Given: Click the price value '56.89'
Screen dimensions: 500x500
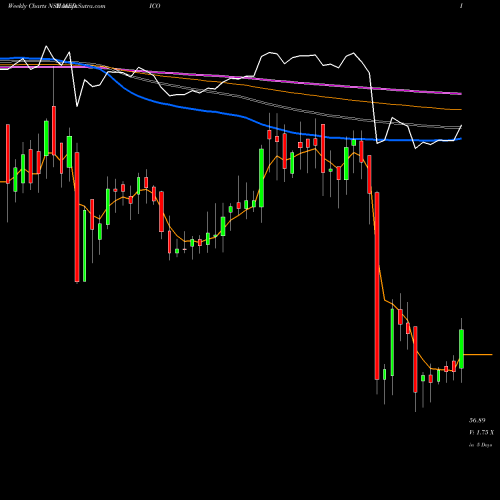Looking at the screenshot, I should (477, 420).
